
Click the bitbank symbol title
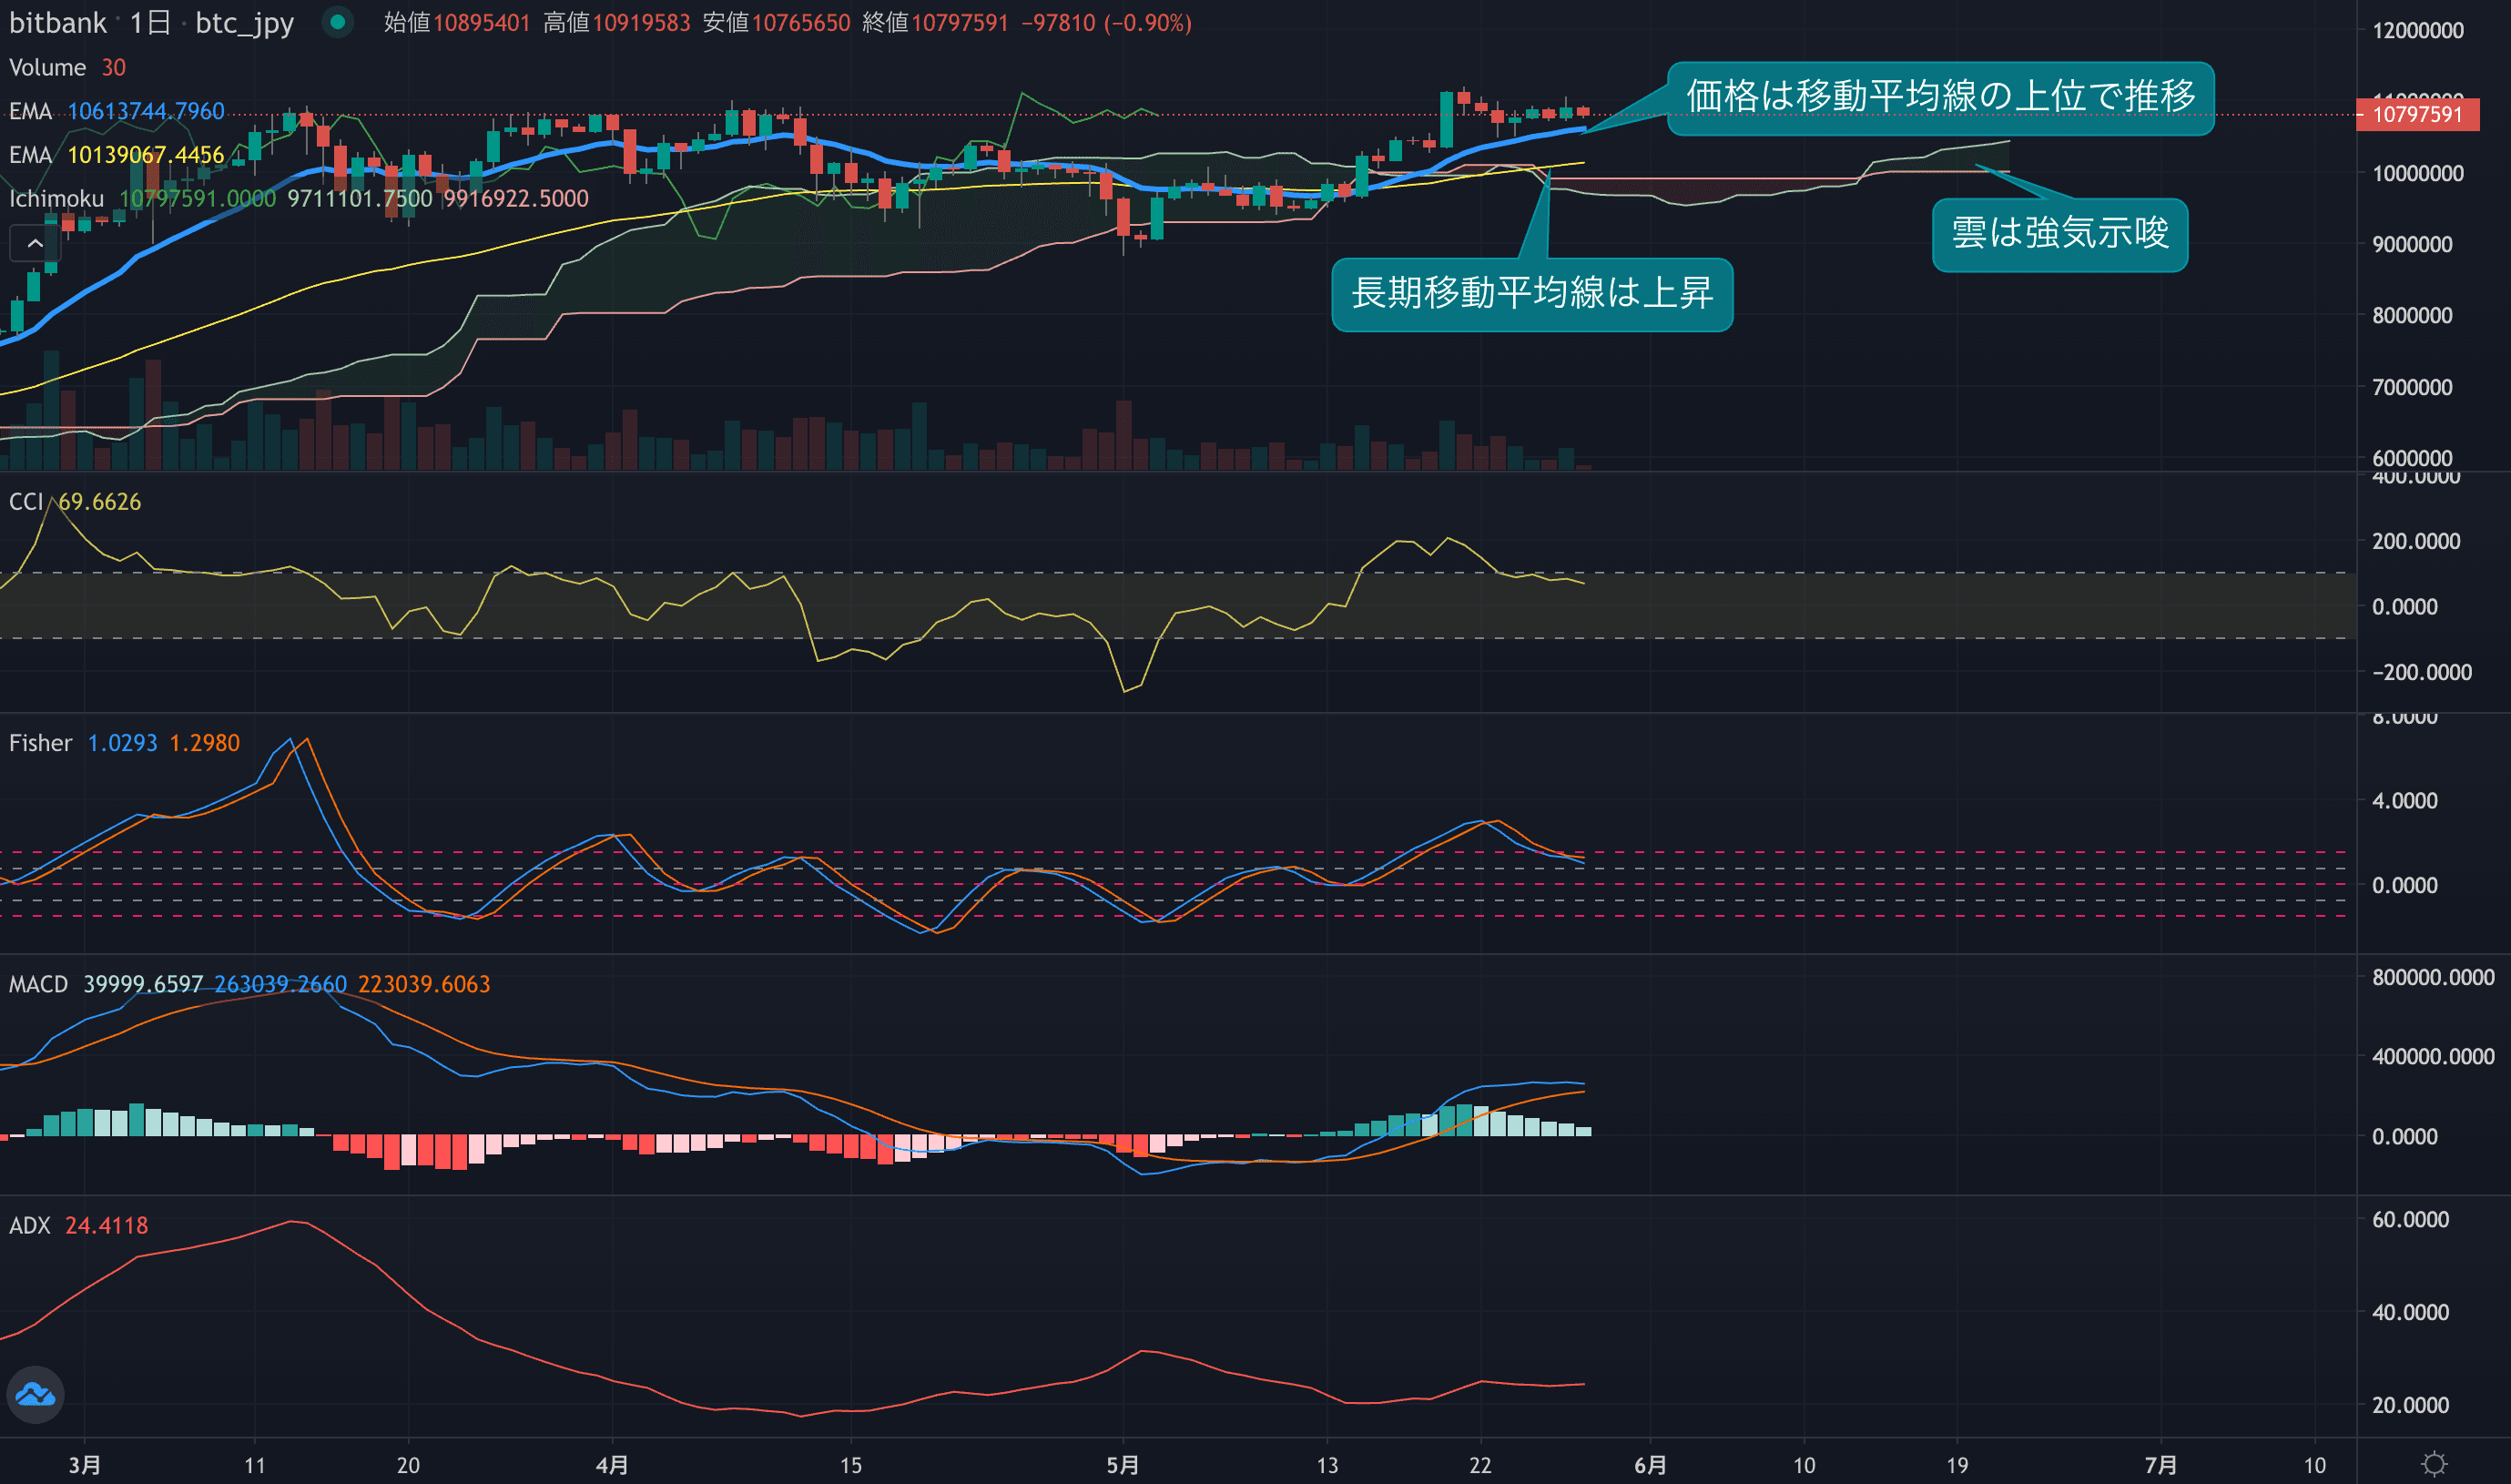coord(57,22)
